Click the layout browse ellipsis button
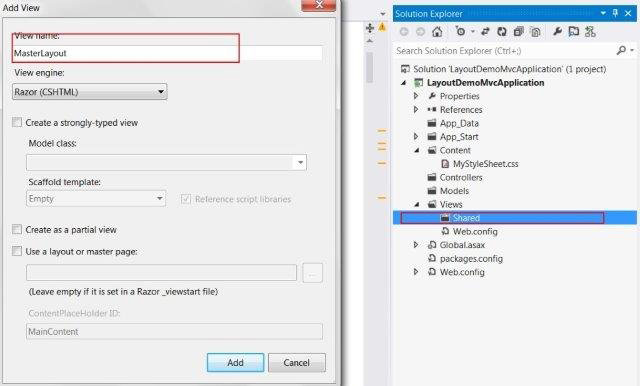 point(312,273)
